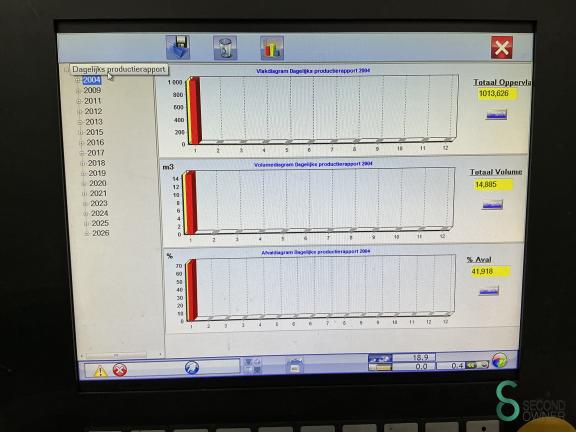Select year 2026 in the tree
The width and height of the screenshot is (576, 432).
[101, 233]
